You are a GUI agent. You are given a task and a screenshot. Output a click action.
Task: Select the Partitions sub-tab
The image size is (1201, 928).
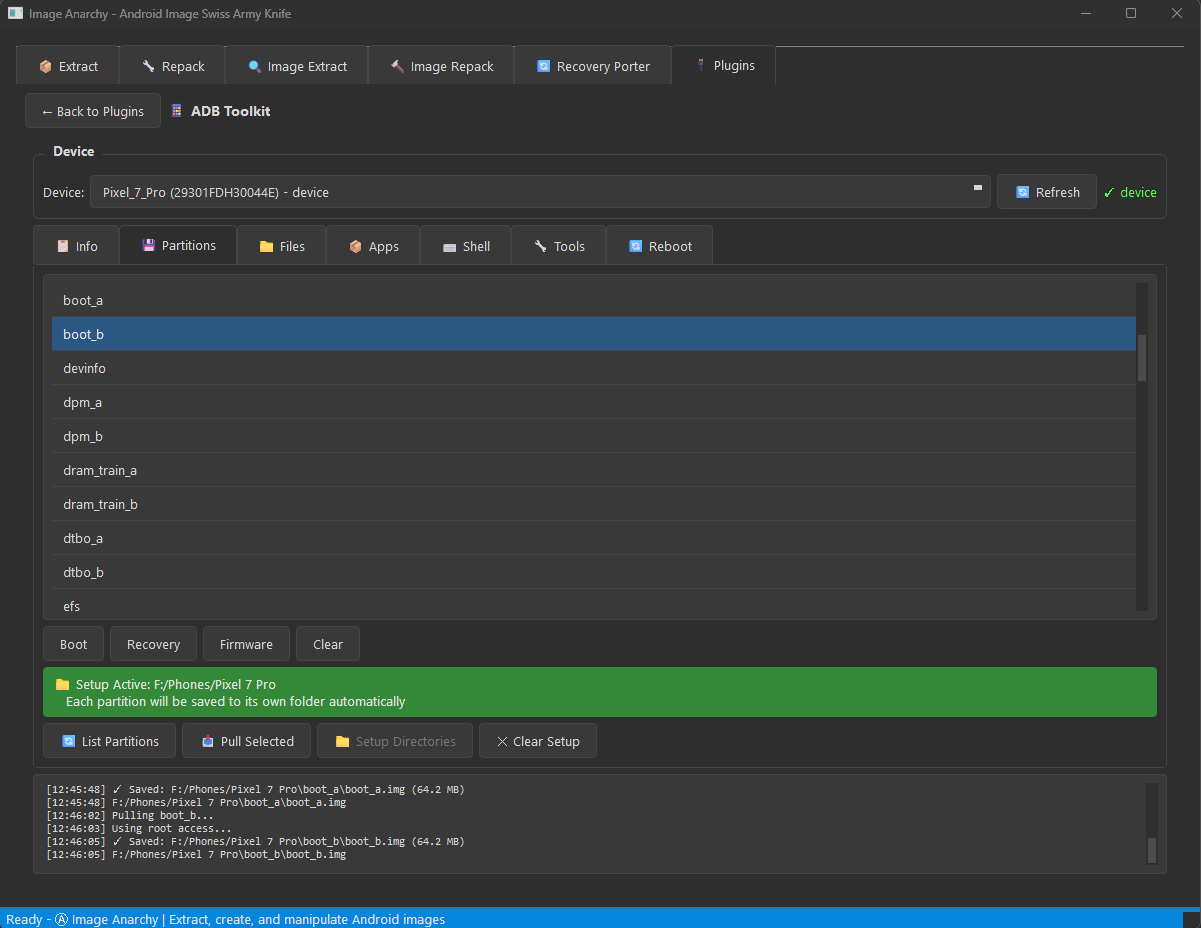coord(178,245)
